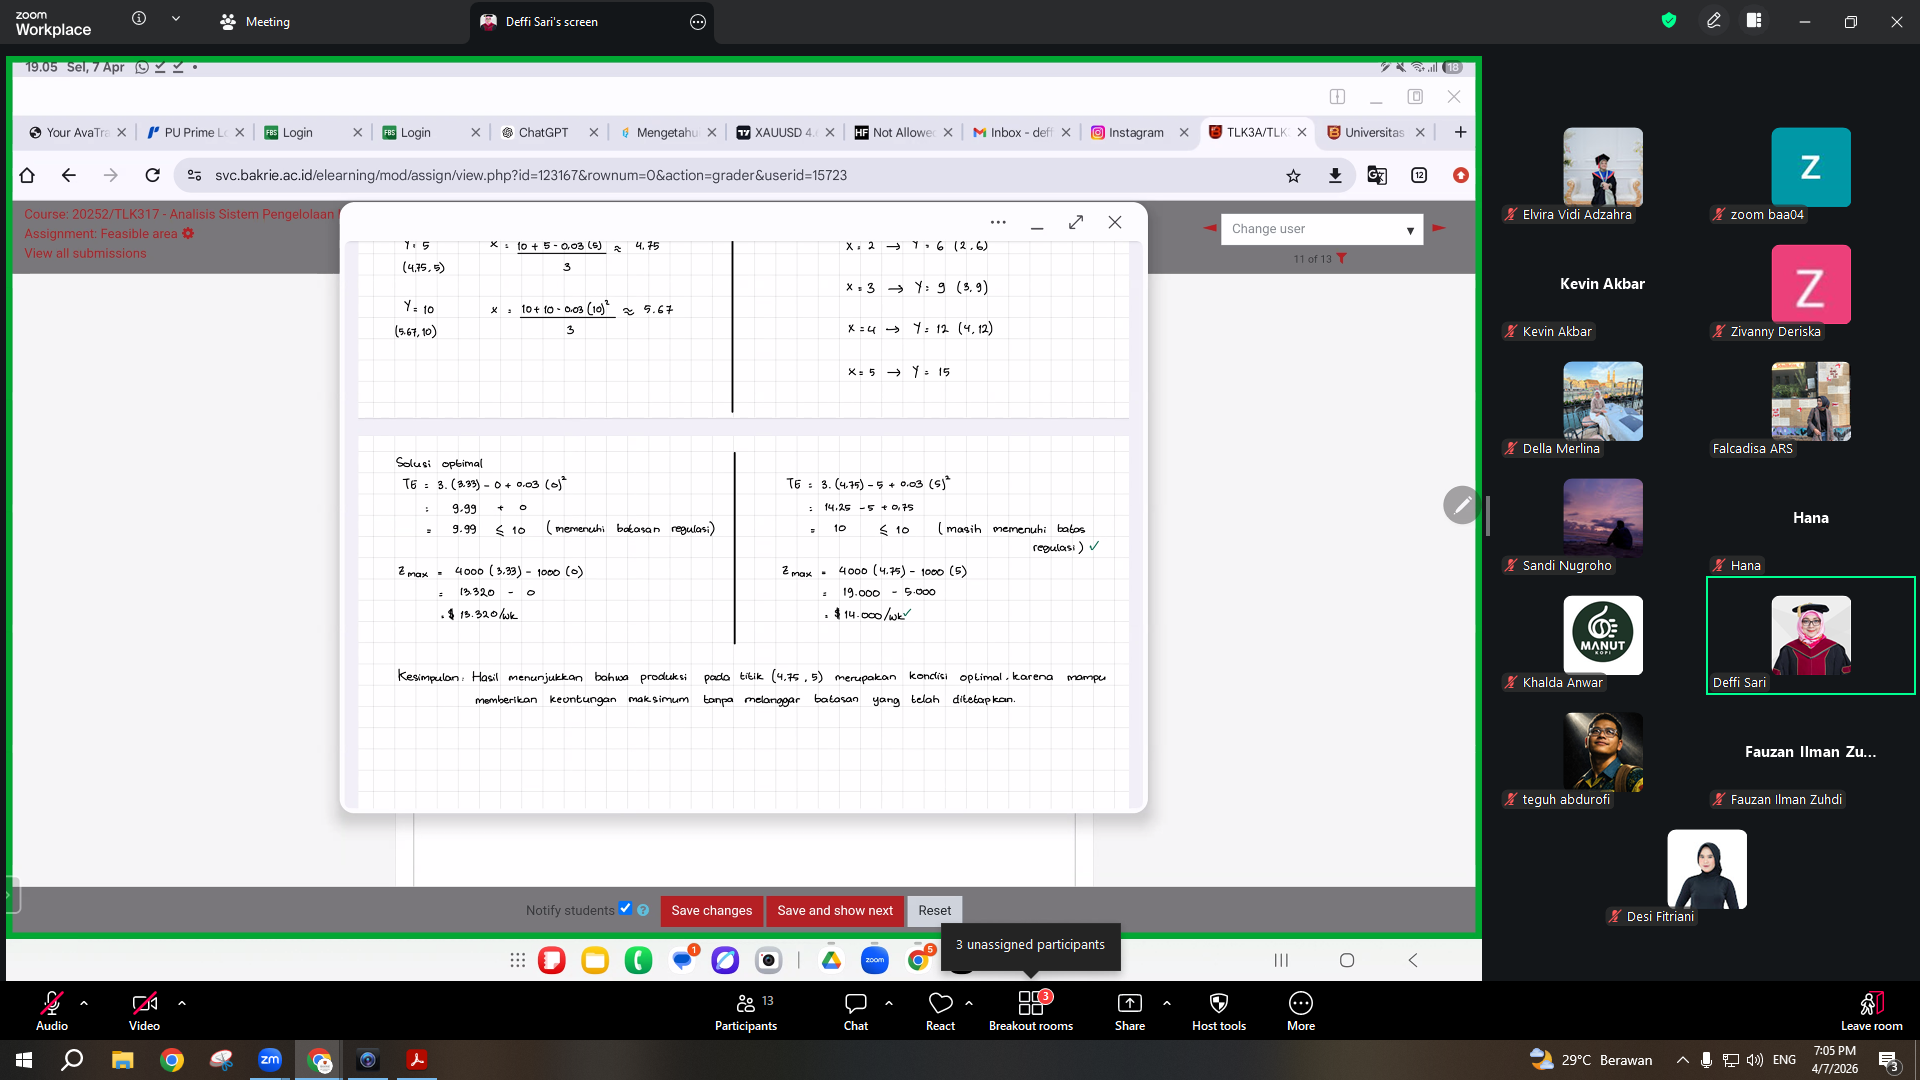Click the Share screen button

[x=1130, y=1010]
